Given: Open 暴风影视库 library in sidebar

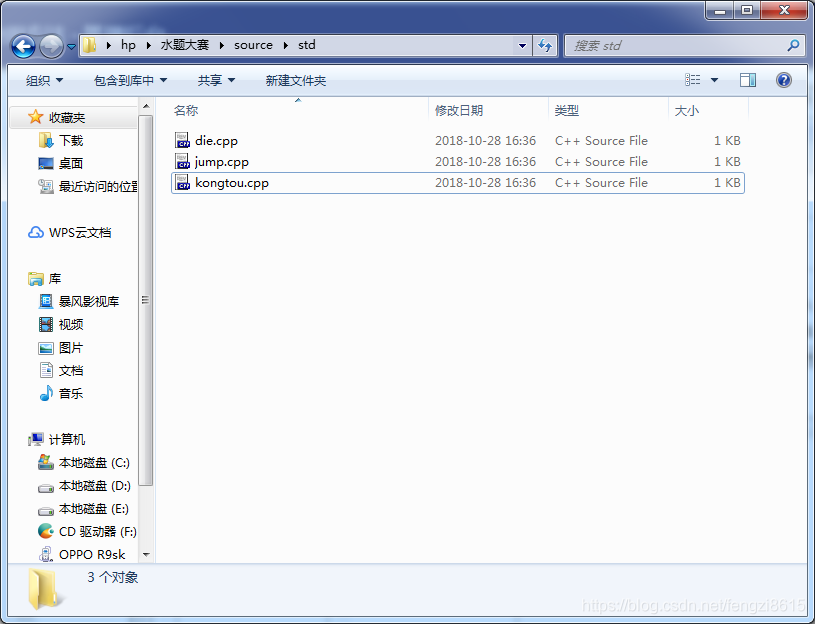Looking at the screenshot, I should 88,302.
